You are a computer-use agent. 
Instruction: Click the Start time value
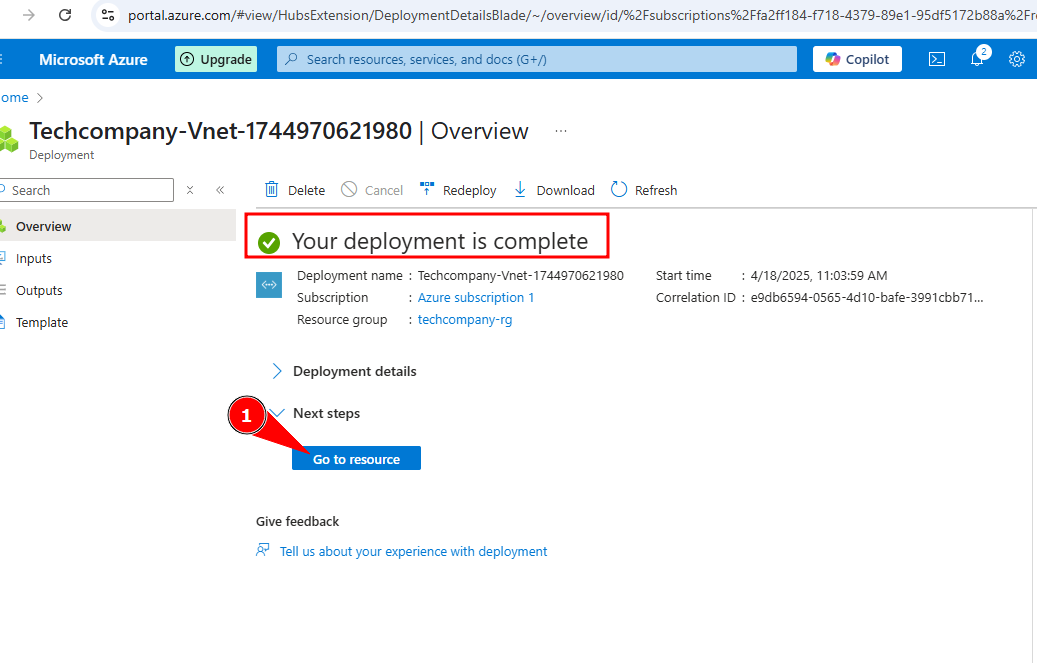[819, 276]
